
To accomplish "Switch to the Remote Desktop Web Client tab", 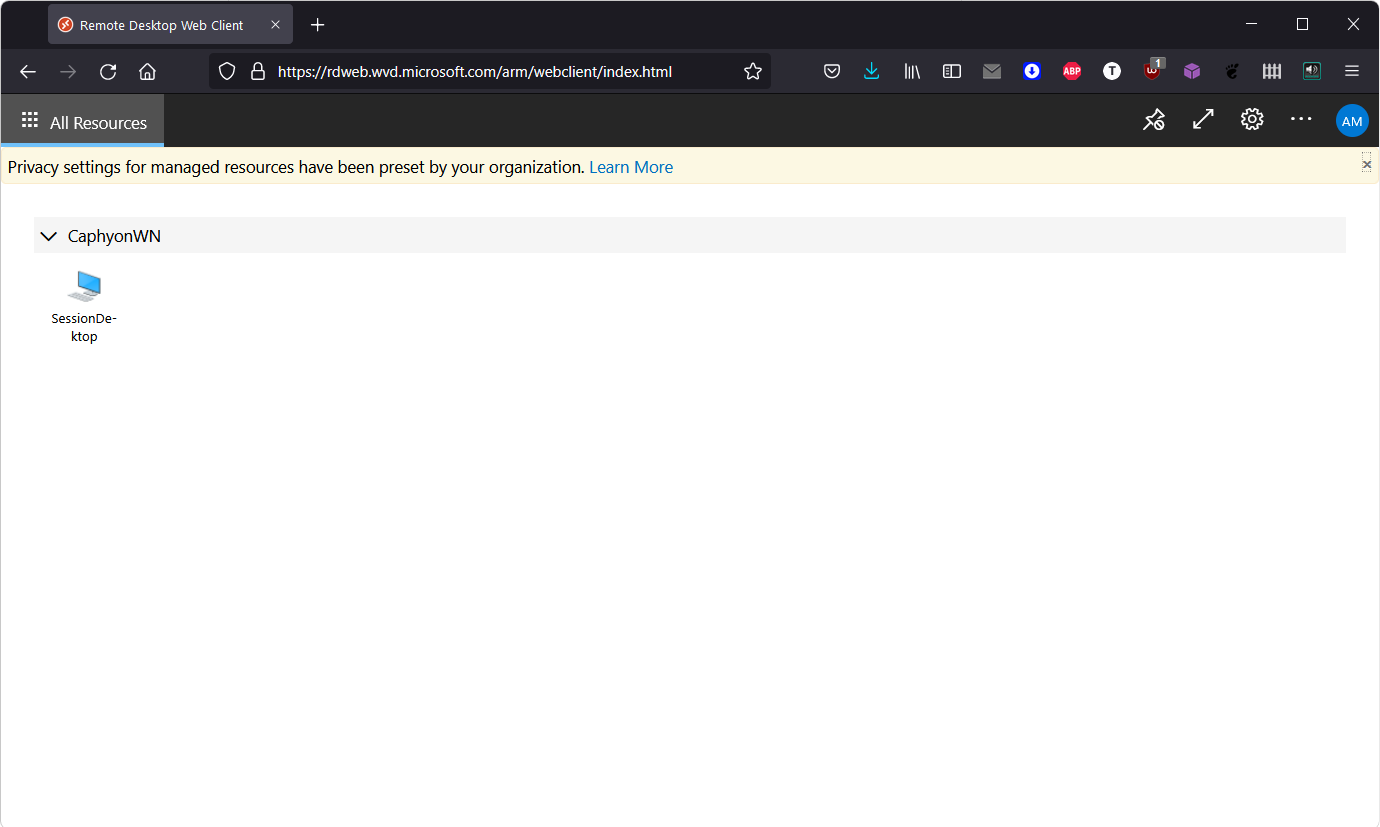I will pos(160,25).
